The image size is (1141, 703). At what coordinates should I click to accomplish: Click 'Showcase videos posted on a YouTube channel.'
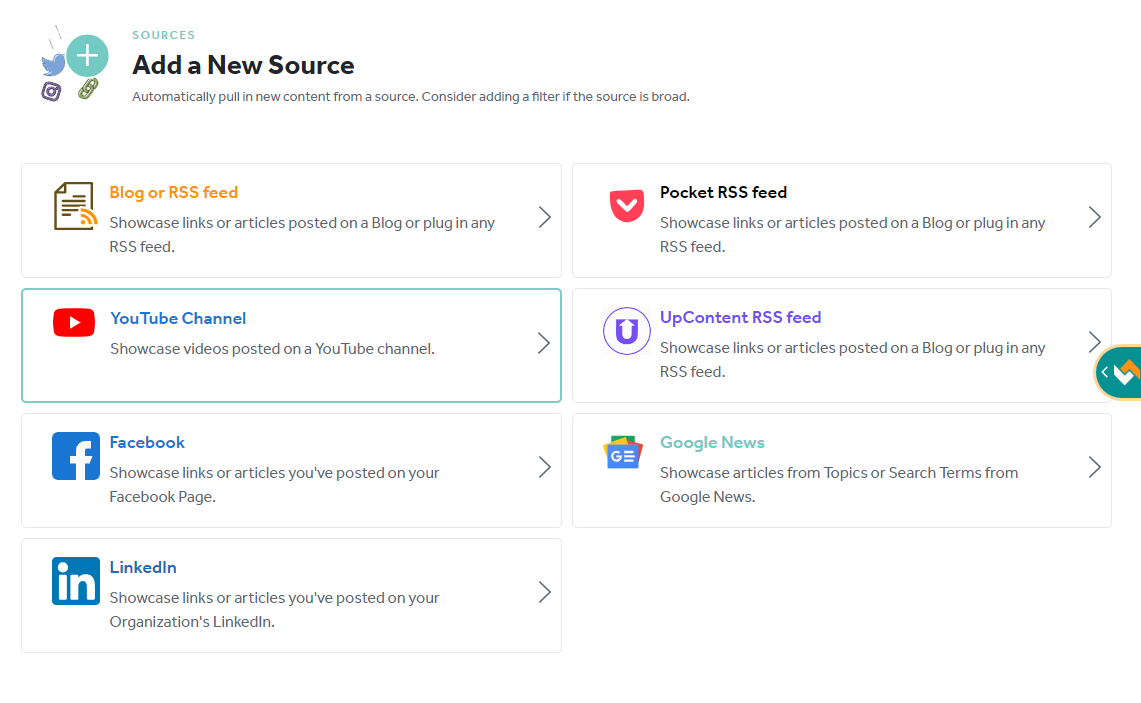pos(272,349)
